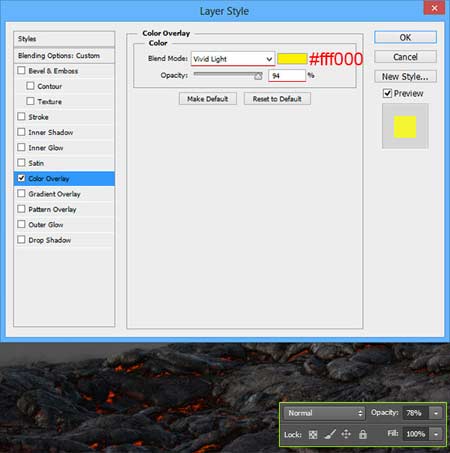Uncheck the Color Overlay checkbox
The height and width of the screenshot is (453, 450).
coord(21,178)
